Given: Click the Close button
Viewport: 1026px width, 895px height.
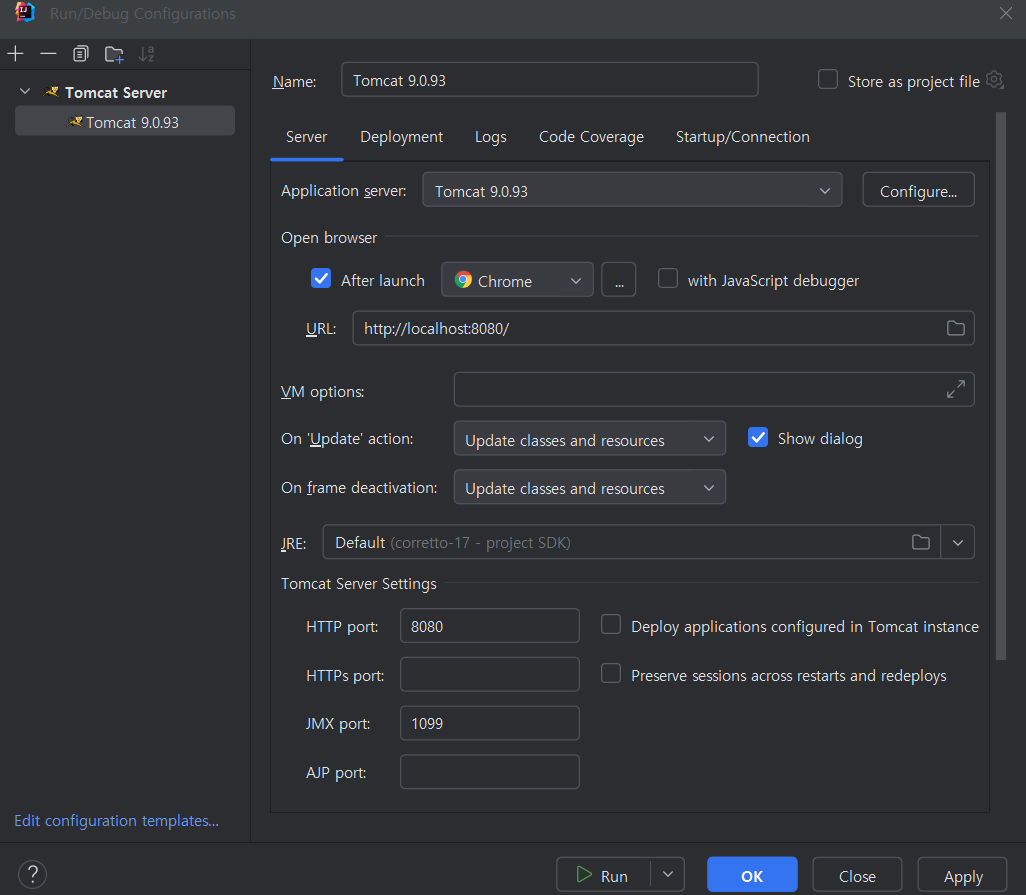Looking at the screenshot, I should coord(857,875).
